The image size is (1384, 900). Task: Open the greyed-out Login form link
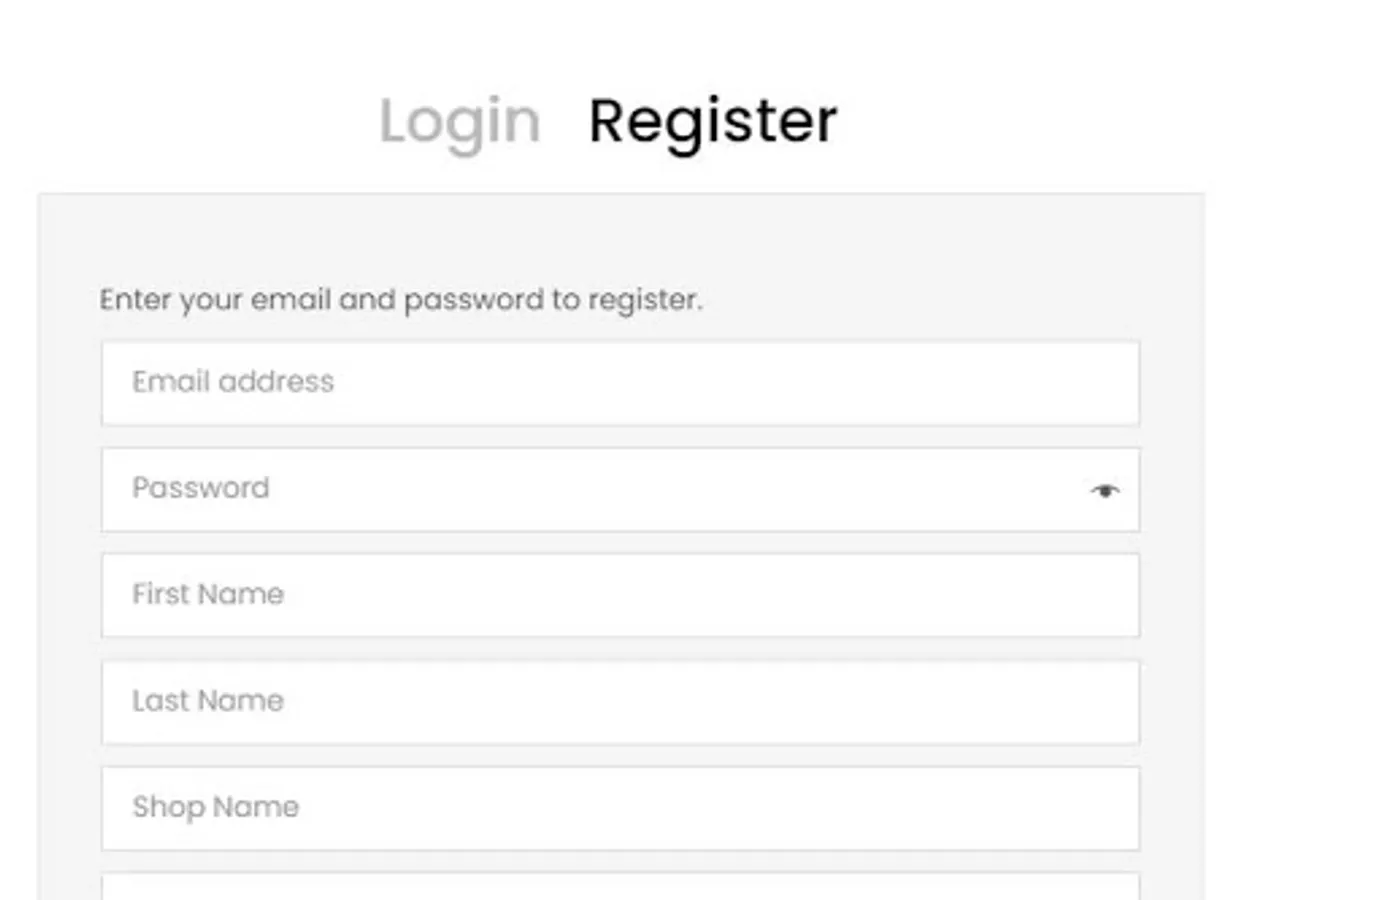coord(459,122)
